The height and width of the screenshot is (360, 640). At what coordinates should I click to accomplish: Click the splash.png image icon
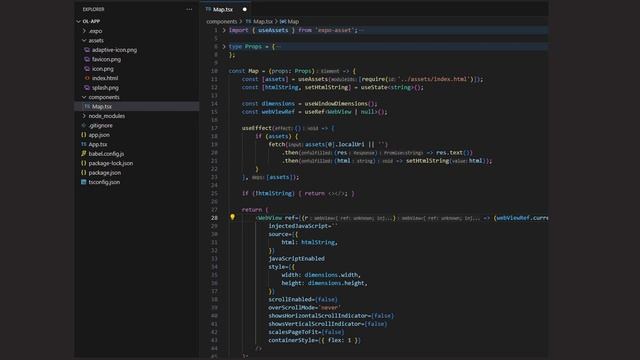click(x=87, y=87)
